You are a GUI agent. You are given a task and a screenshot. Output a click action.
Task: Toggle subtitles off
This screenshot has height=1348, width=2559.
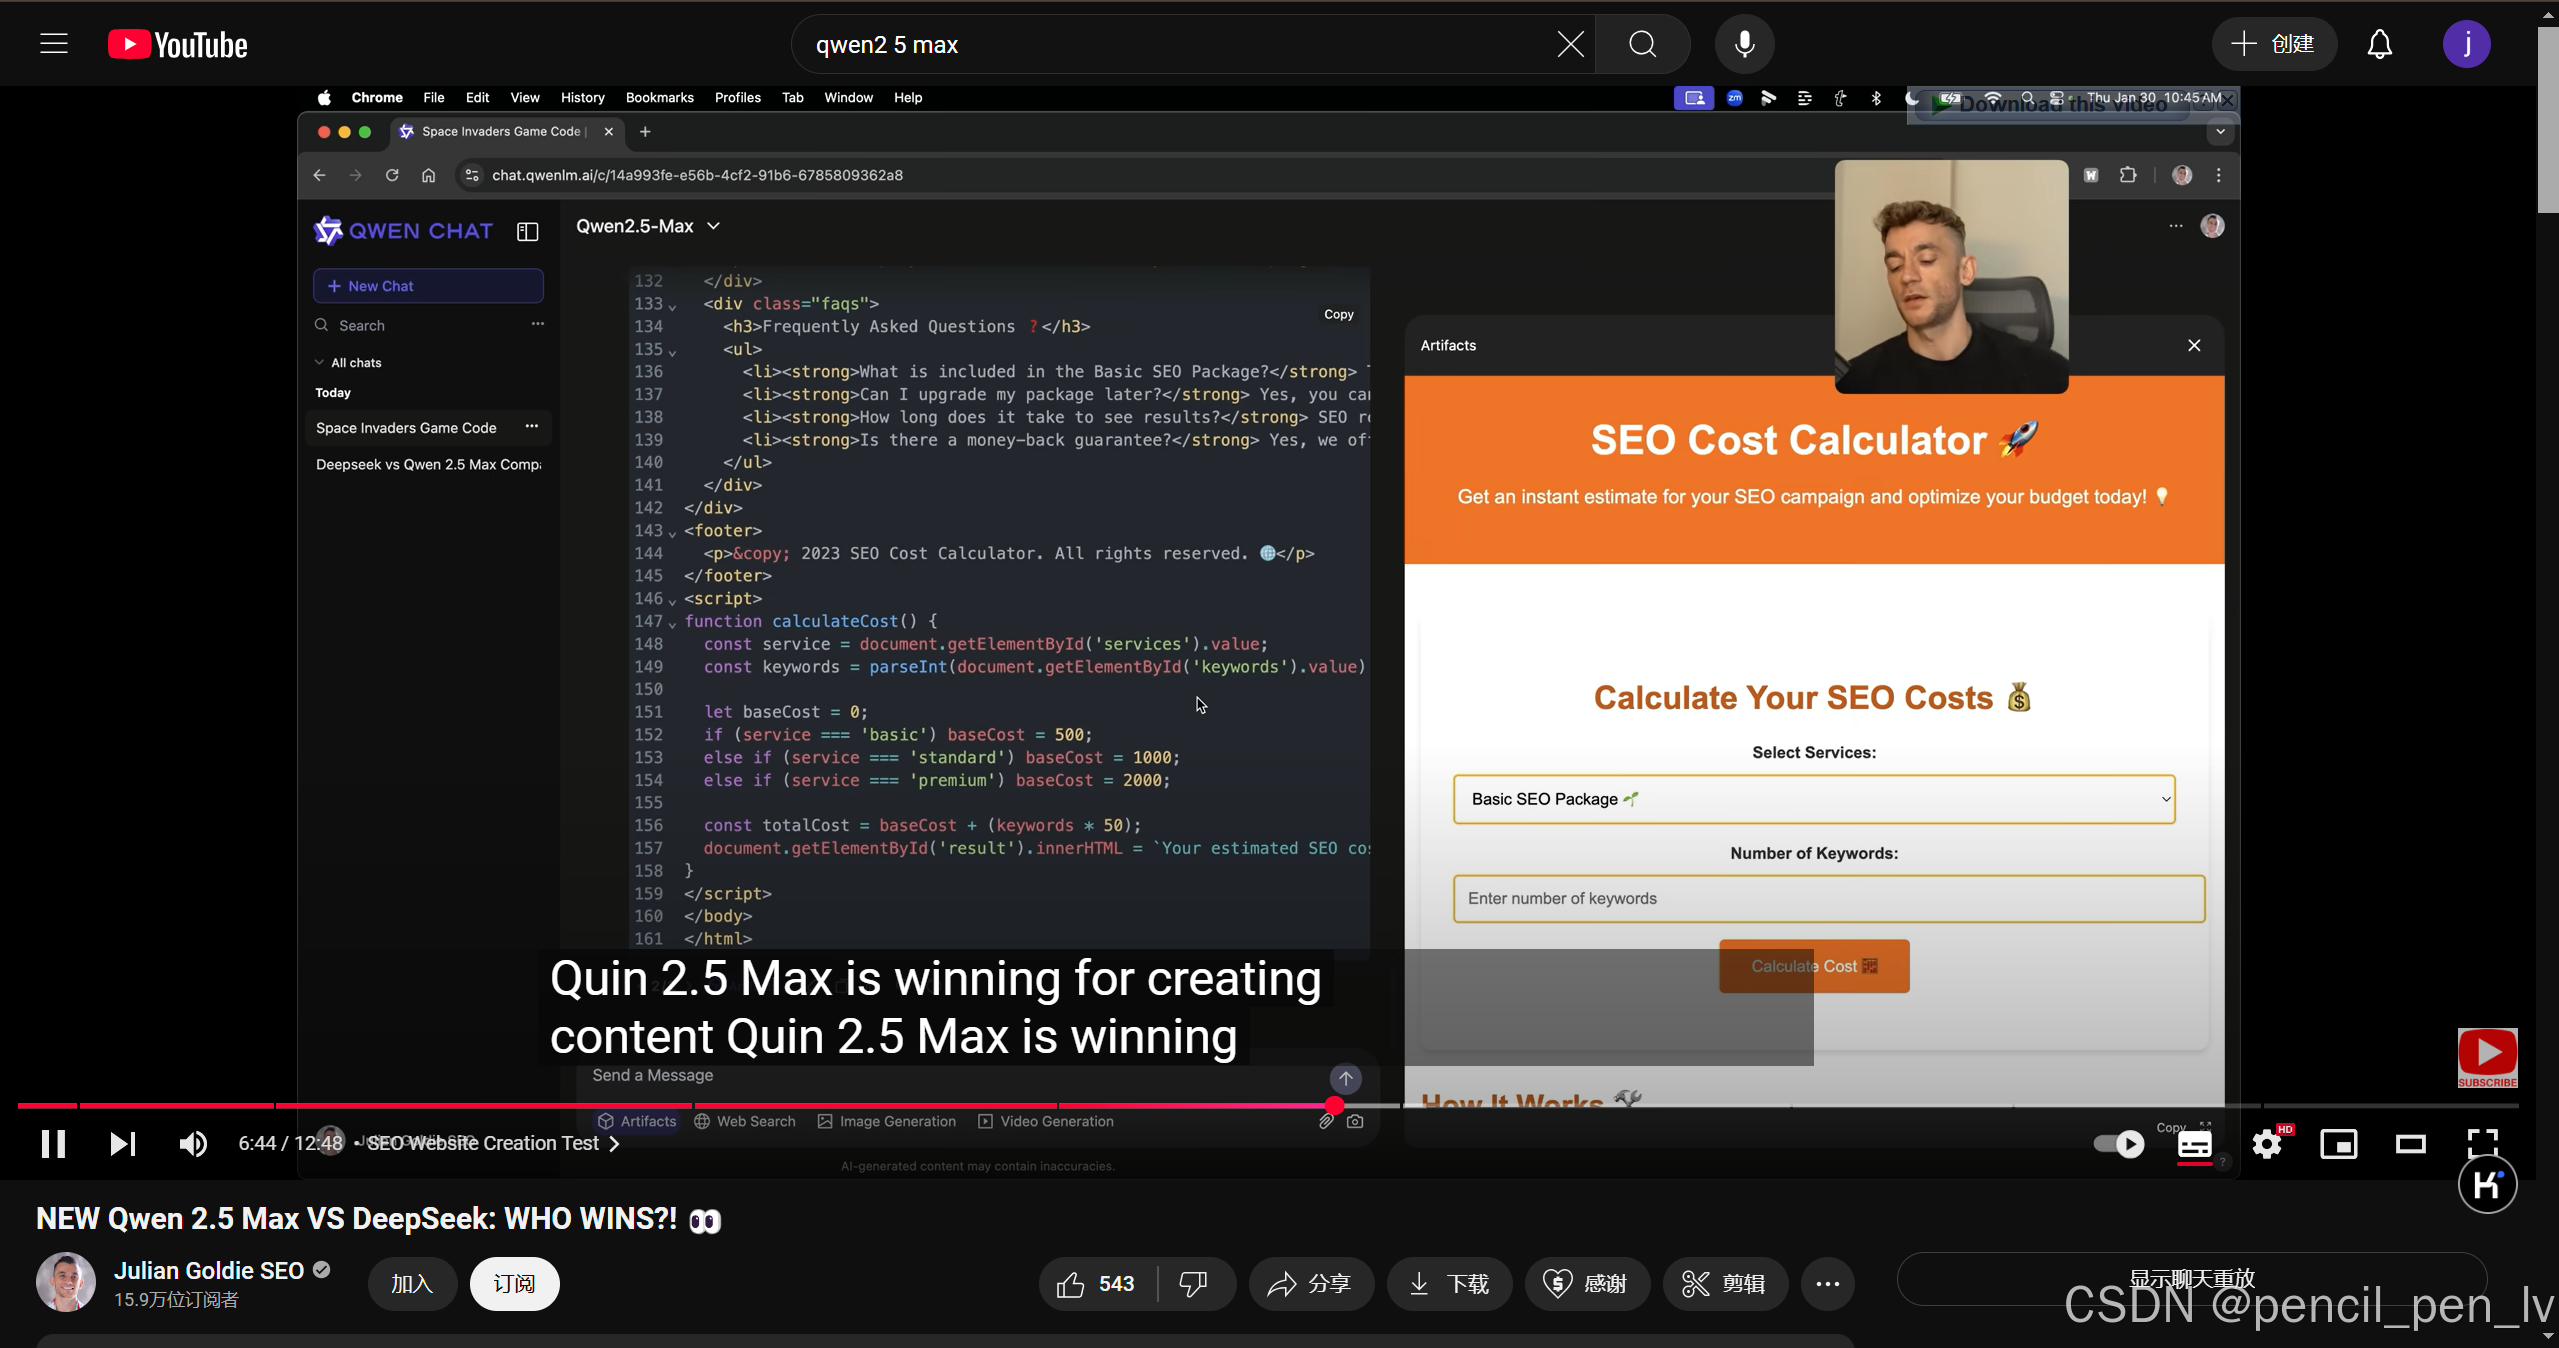[x=2194, y=1144]
